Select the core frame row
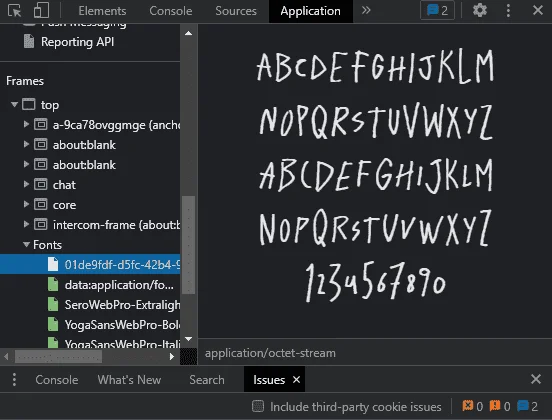Viewport: 552px width, 420px height. point(90,205)
